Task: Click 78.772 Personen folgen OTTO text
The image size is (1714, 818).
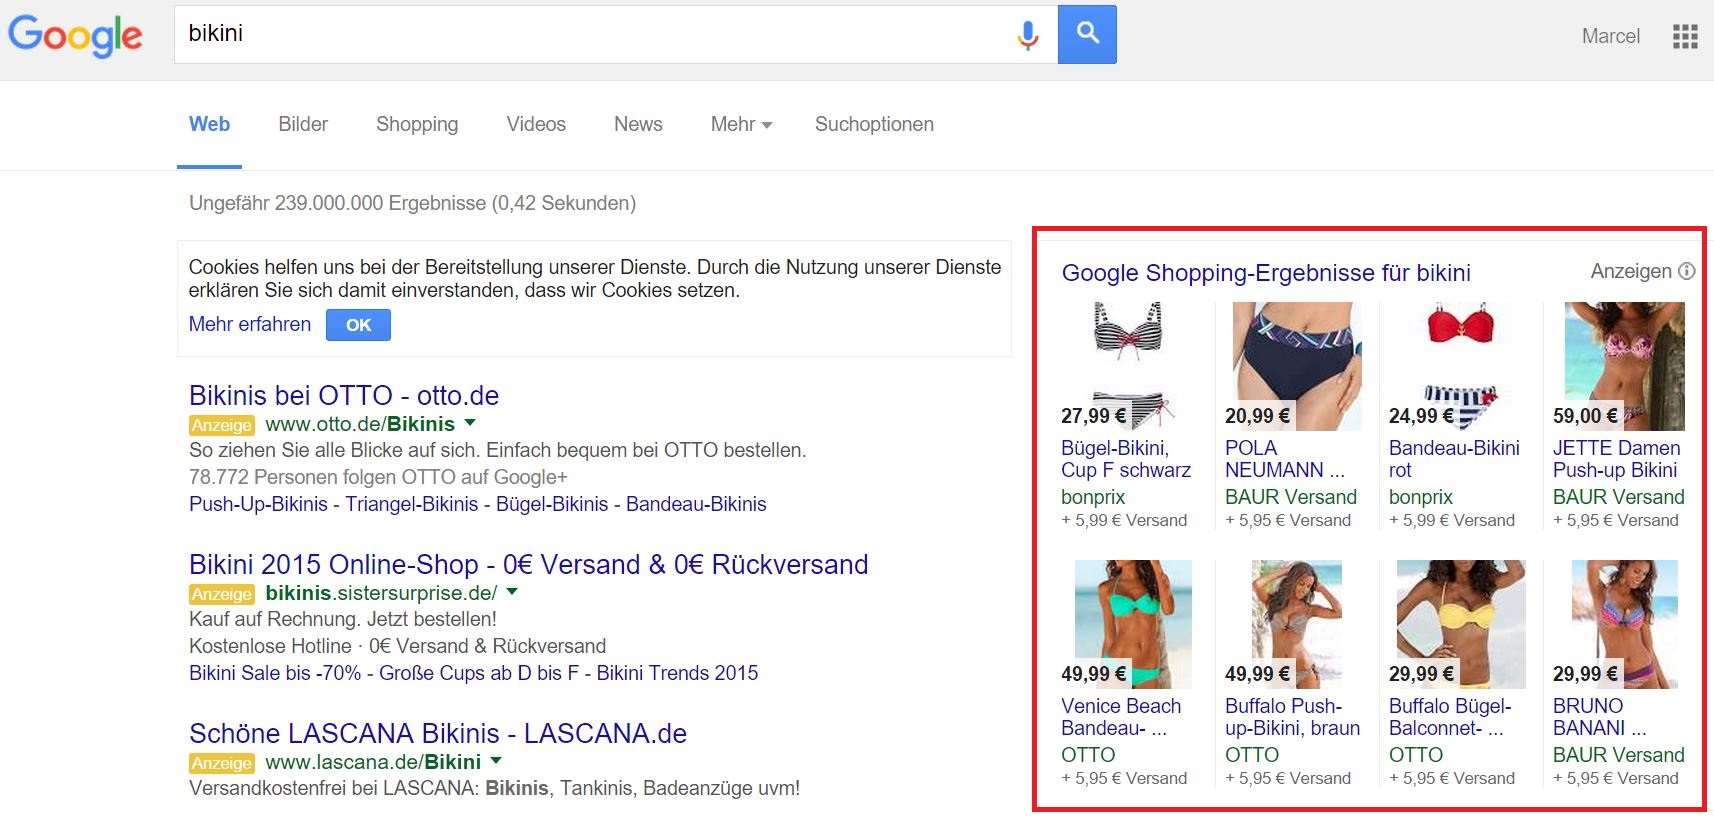Action: (x=378, y=477)
